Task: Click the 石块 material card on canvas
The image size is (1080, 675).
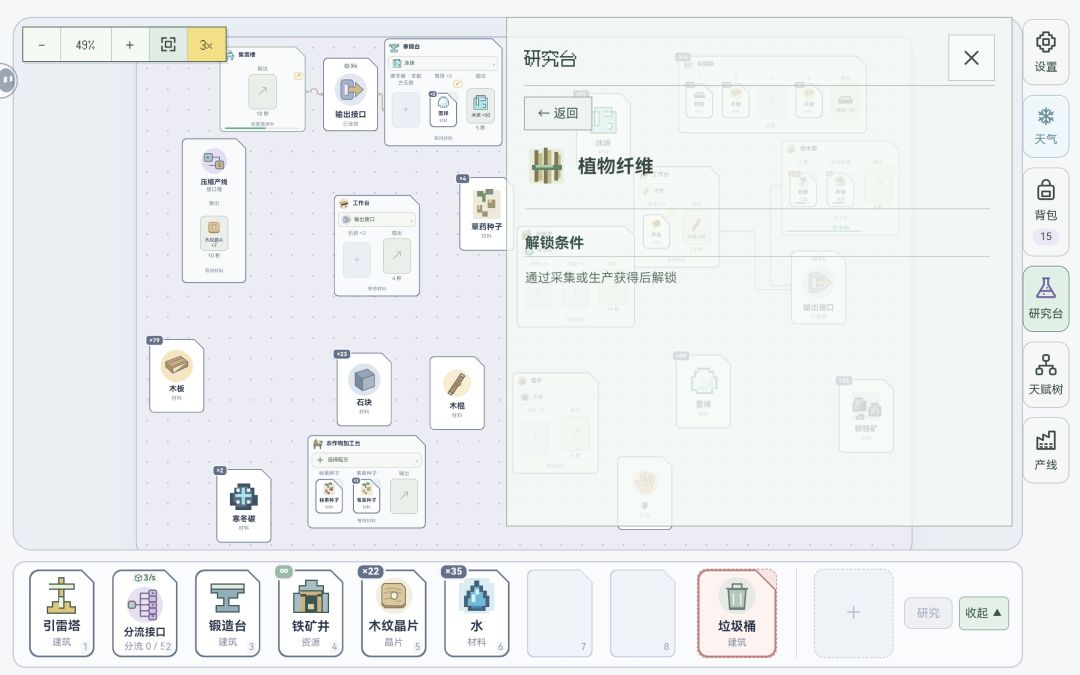Action: click(x=364, y=390)
